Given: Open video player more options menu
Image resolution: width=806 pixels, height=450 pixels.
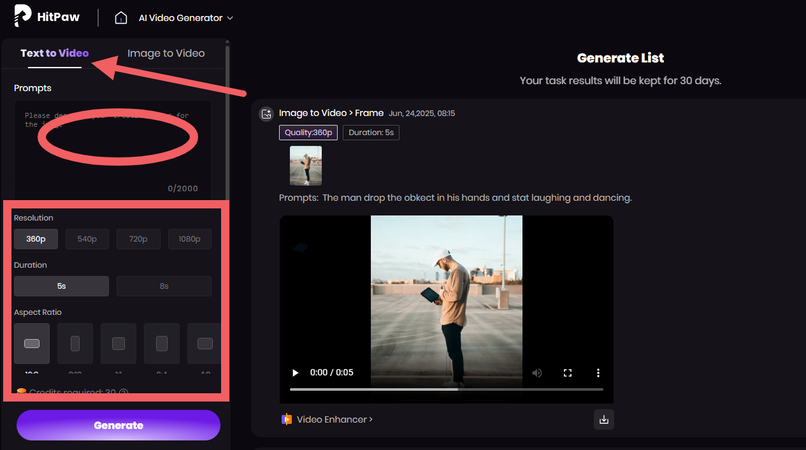Looking at the screenshot, I should [598, 373].
